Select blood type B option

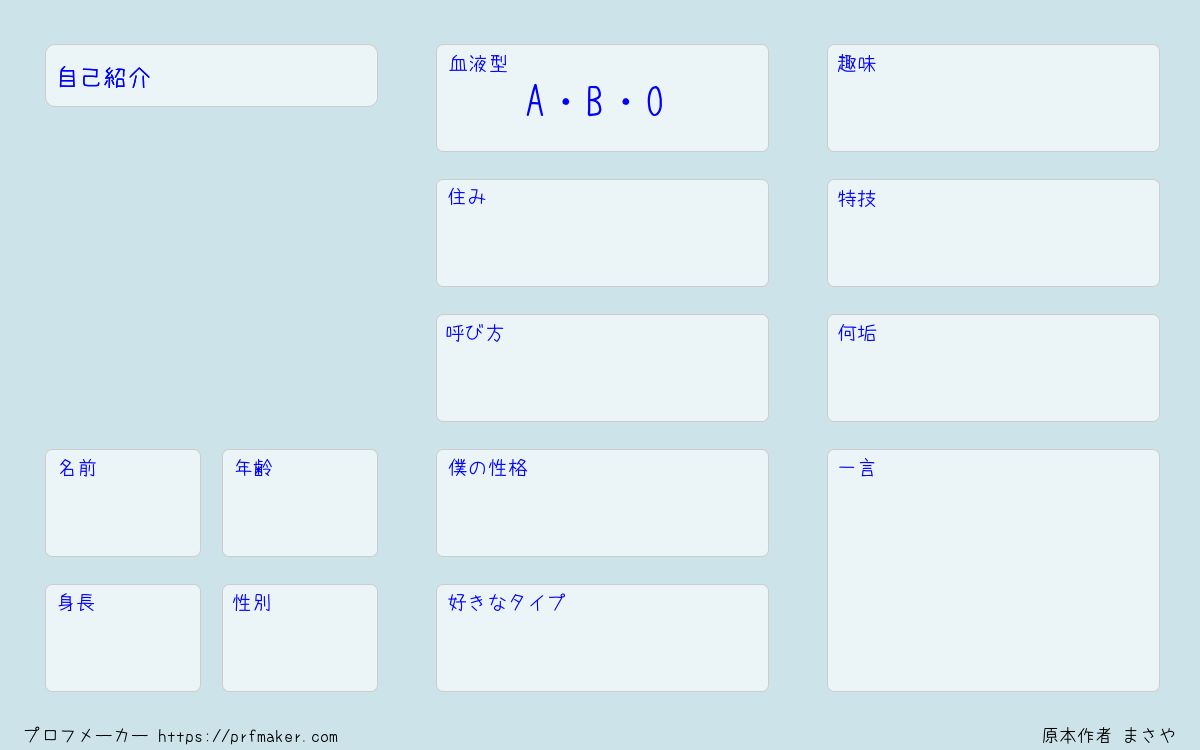pyautogui.click(x=595, y=102)
